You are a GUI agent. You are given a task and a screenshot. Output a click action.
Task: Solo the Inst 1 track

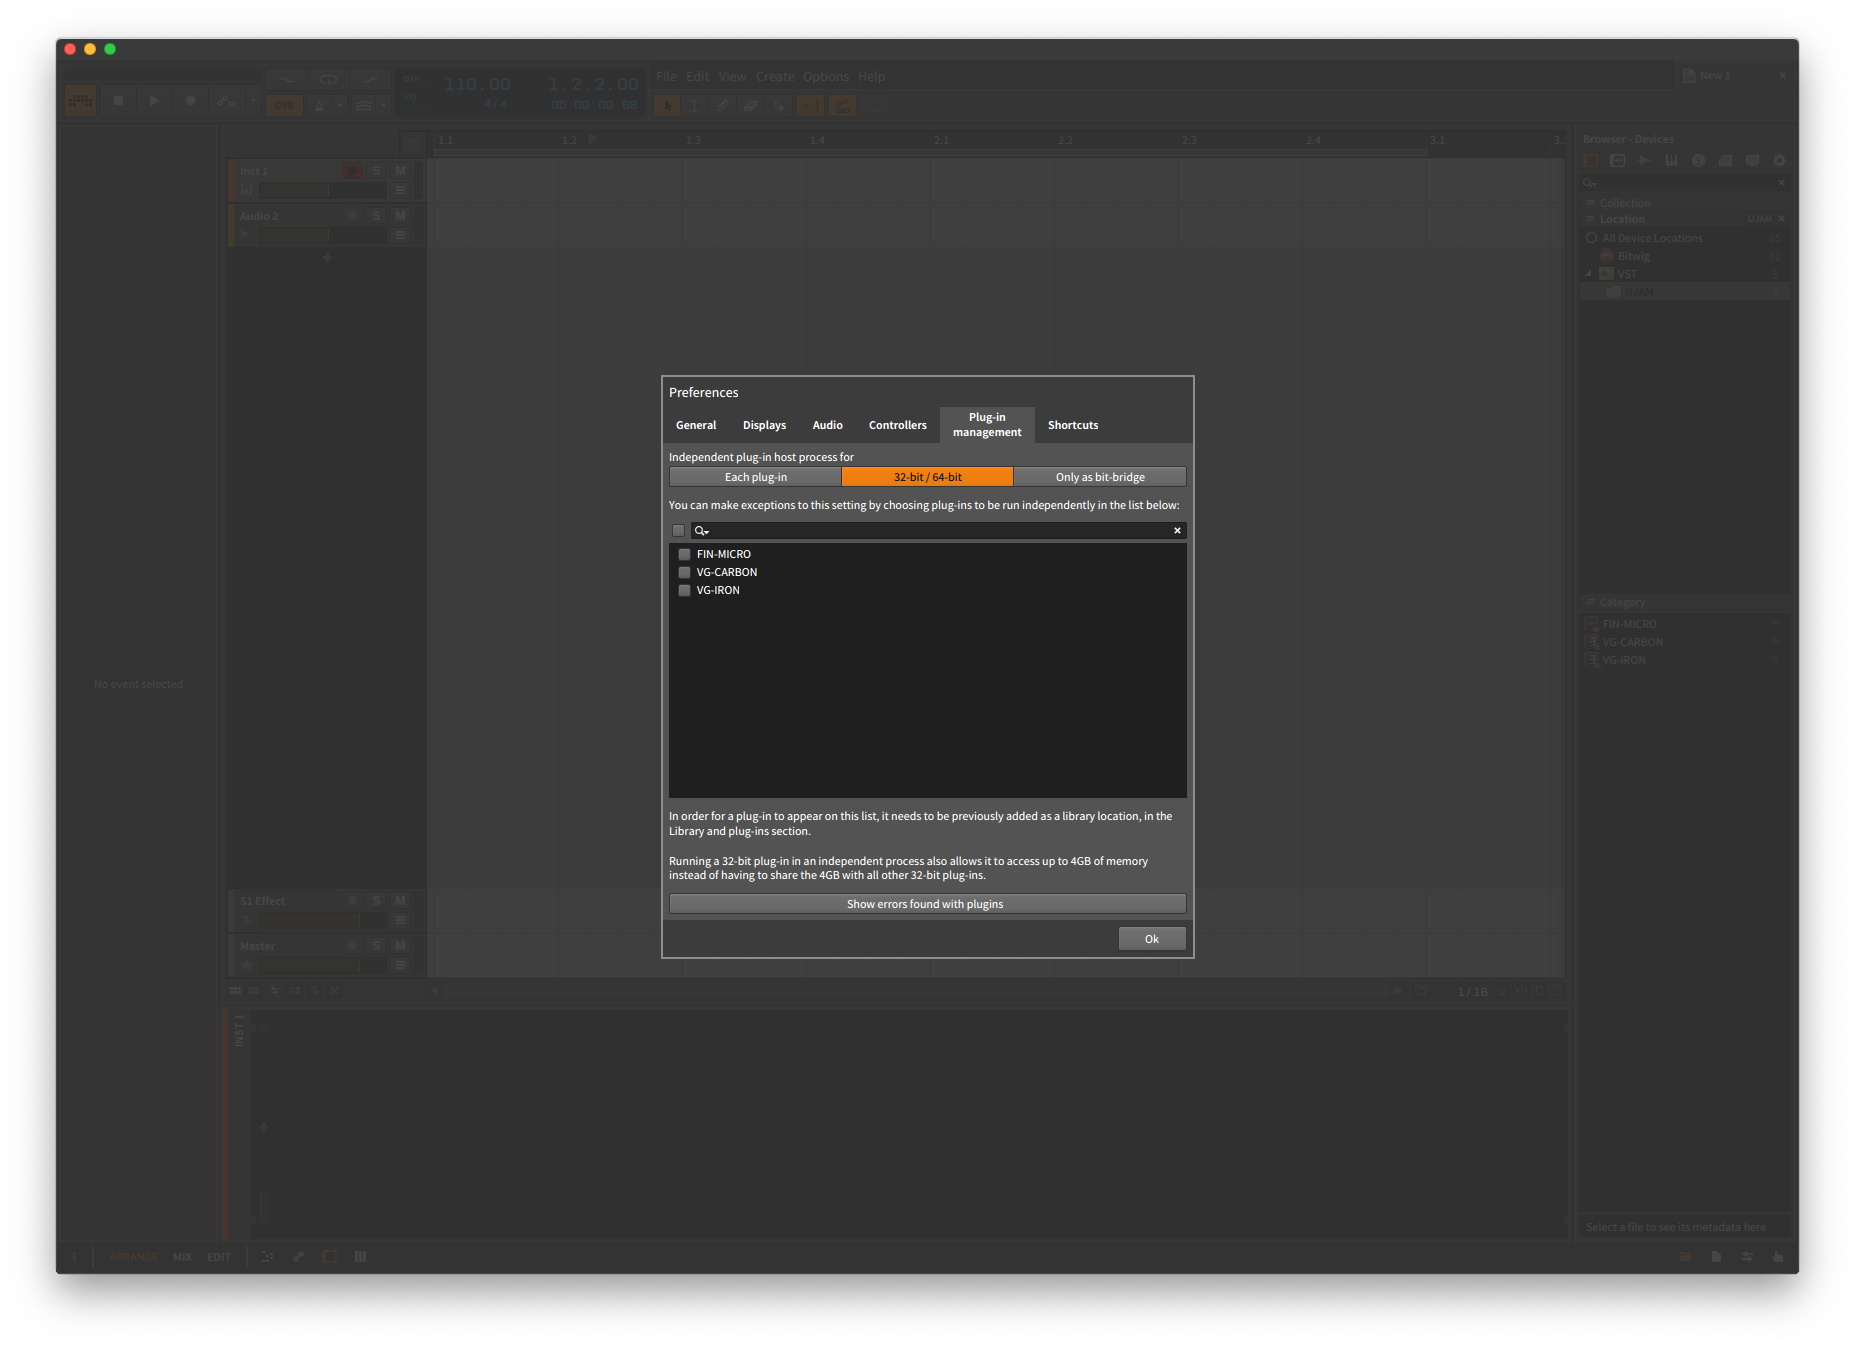tap(376, 171)
